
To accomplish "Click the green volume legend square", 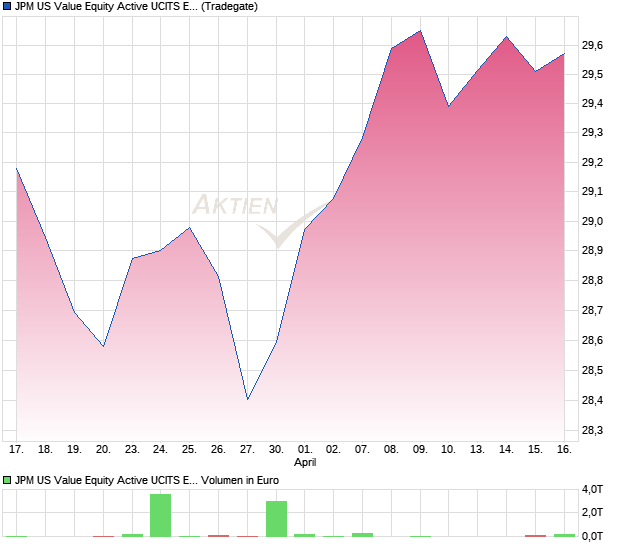I will (x=7, y=480).
